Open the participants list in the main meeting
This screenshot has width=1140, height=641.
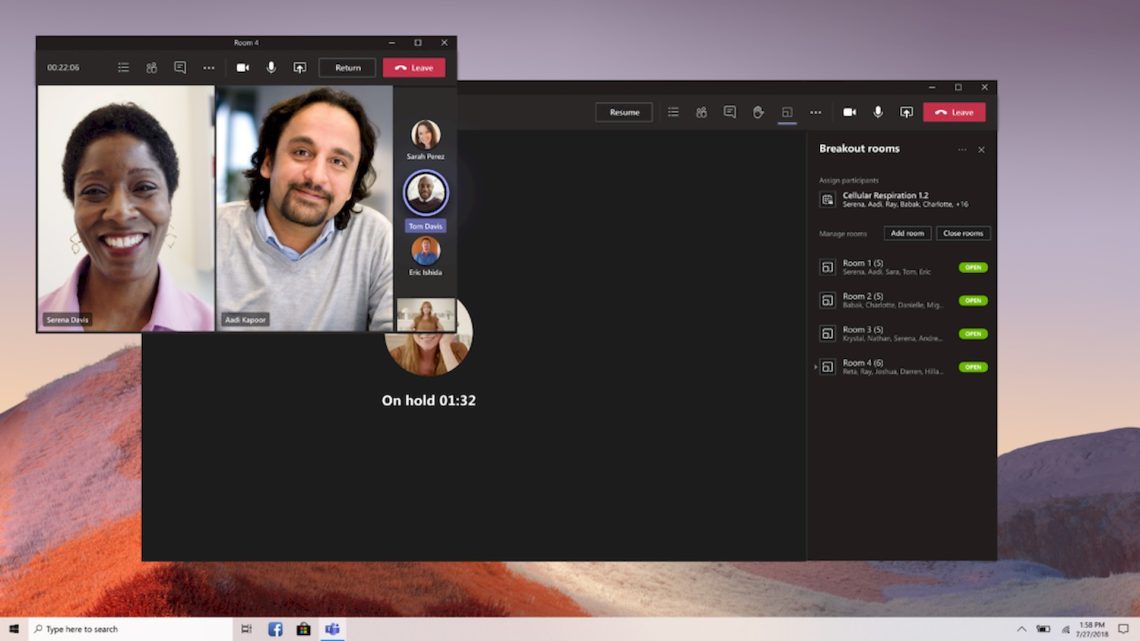(x=701, y=112)
